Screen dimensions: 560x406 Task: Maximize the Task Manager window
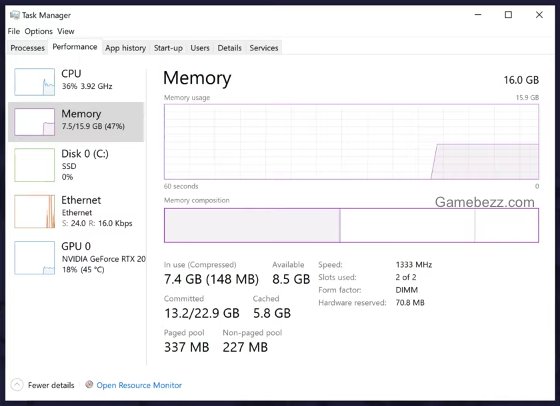tap(508, 15)
